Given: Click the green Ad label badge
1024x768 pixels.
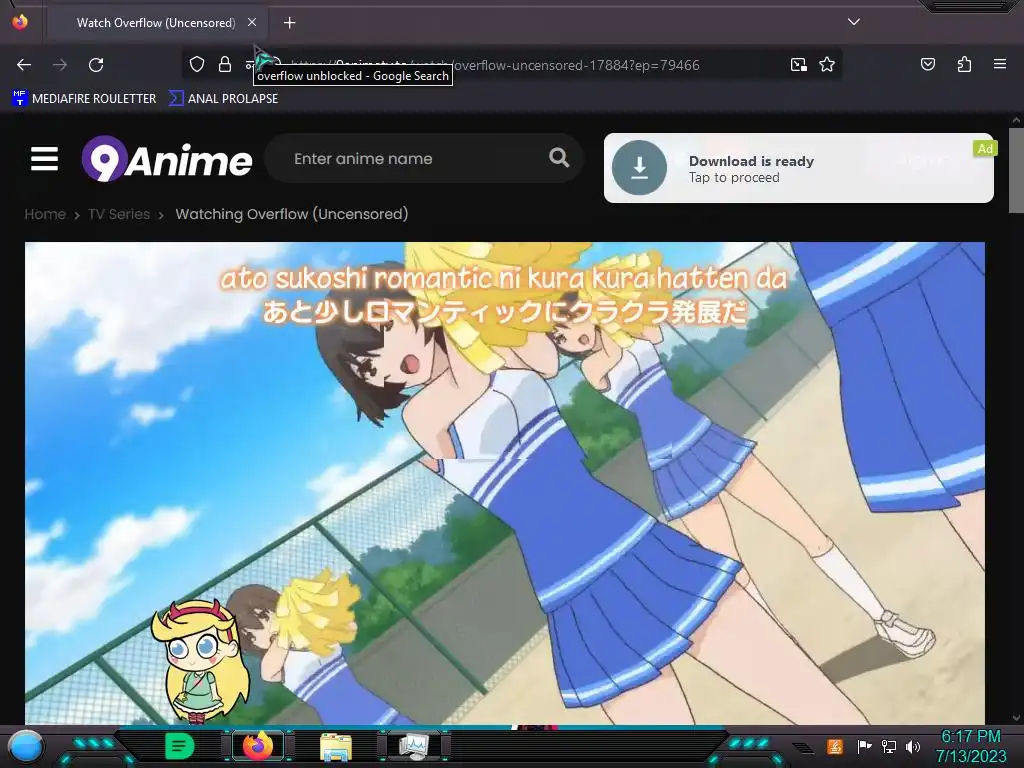Looking at the screenshot, I should coord(985,149).
